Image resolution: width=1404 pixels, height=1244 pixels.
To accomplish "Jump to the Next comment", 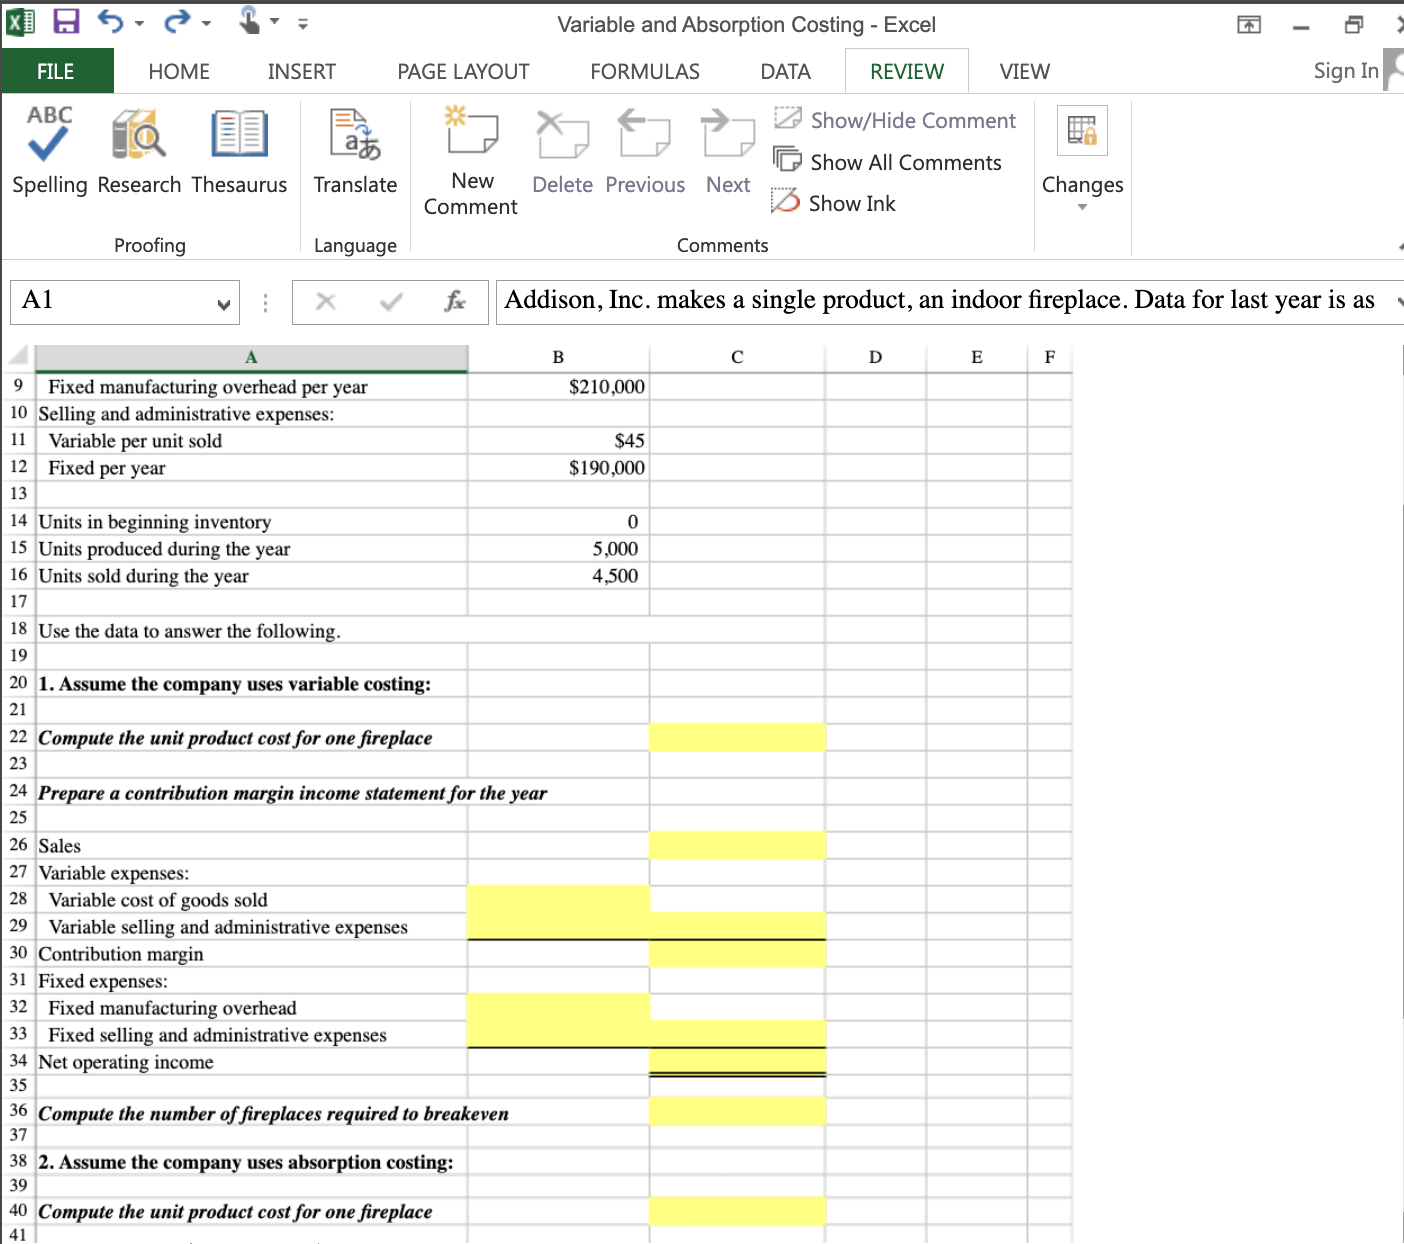I will pos(728,150).
